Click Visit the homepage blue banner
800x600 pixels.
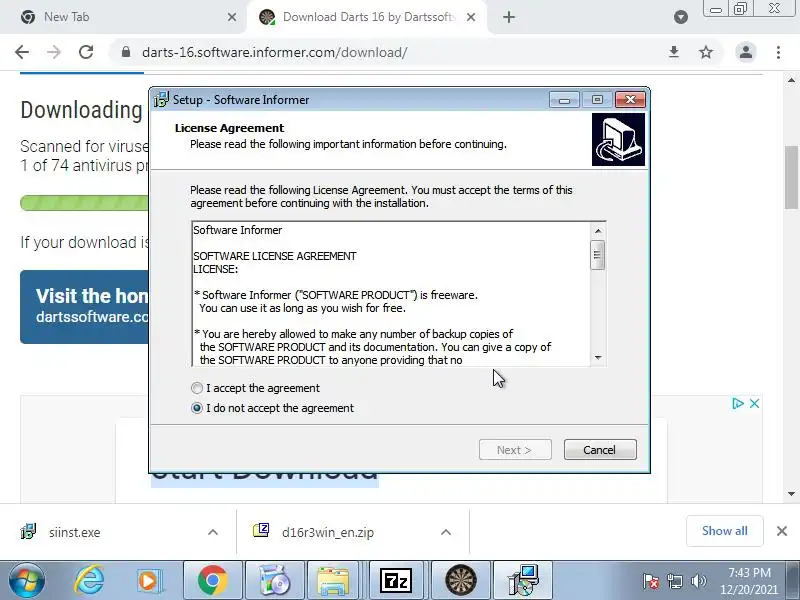click(84, 307)
